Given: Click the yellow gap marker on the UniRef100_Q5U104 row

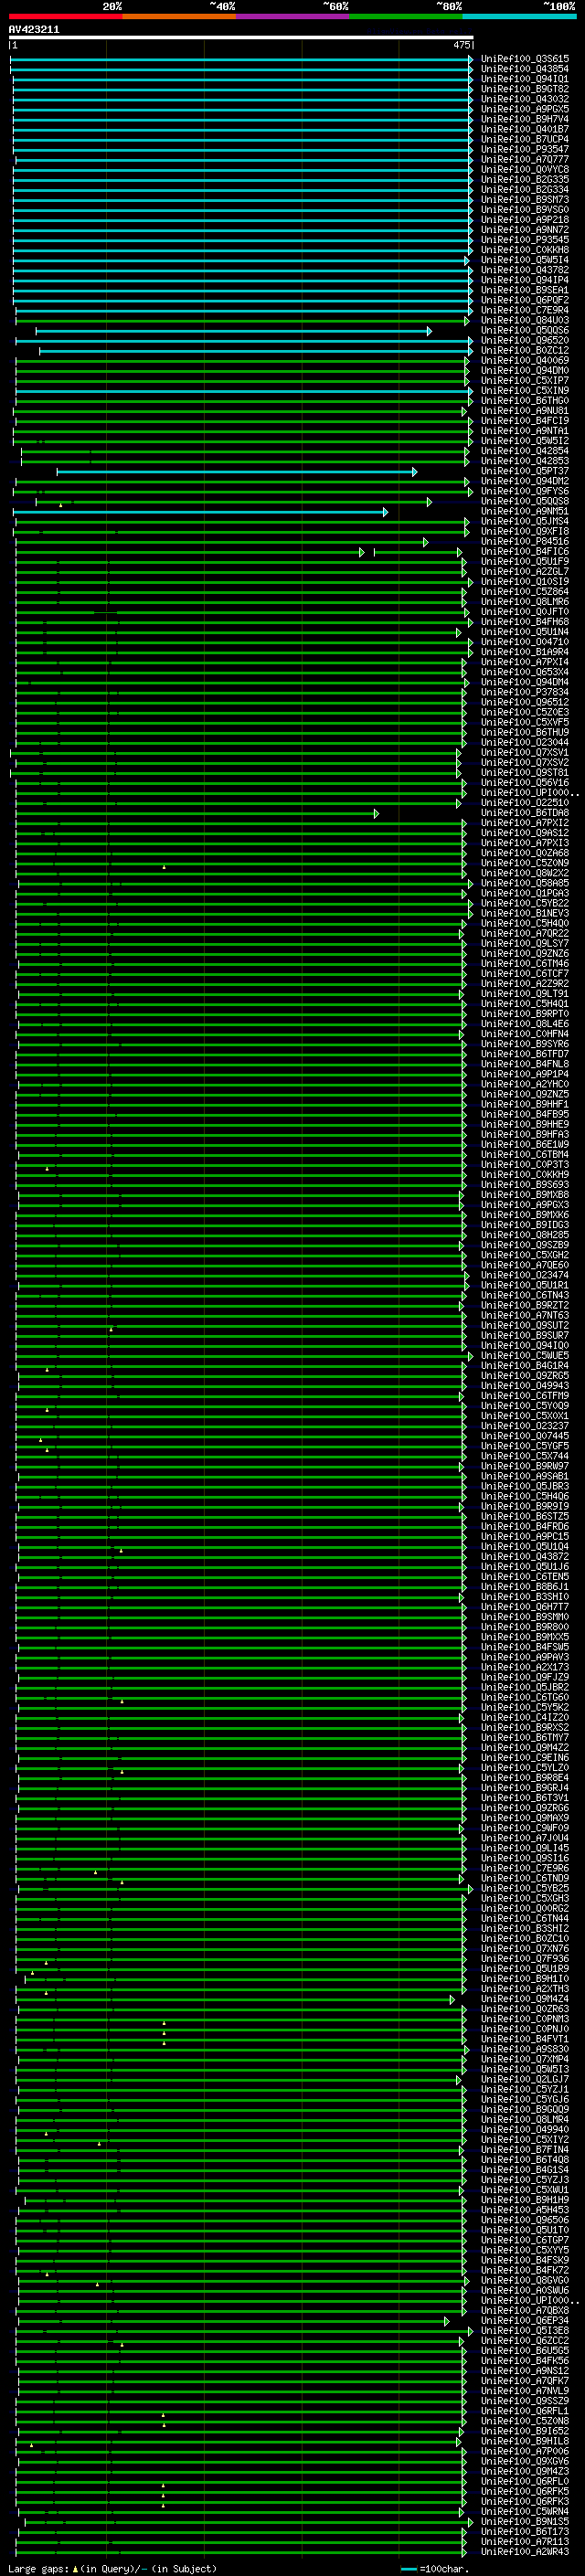Looking at the screenshot, I should coord(121,1551).
